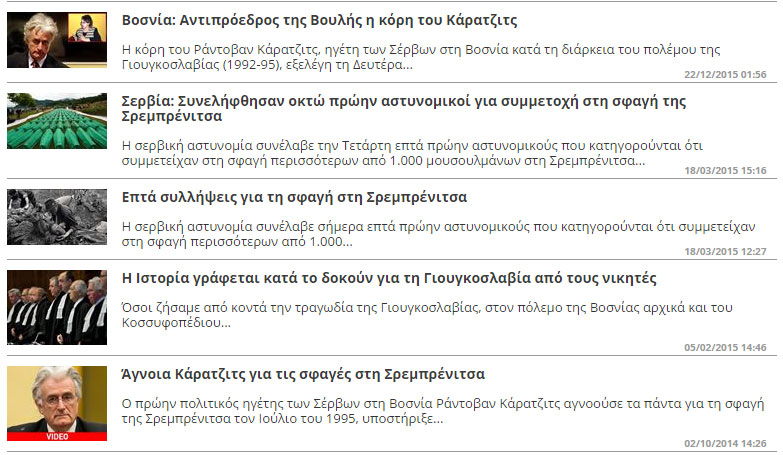This screenshot has height=455, width=783.
Task: Open headline 'Άγνοια Κάρατζιτς για τις σφαγές'
Action: pos(303,374)
